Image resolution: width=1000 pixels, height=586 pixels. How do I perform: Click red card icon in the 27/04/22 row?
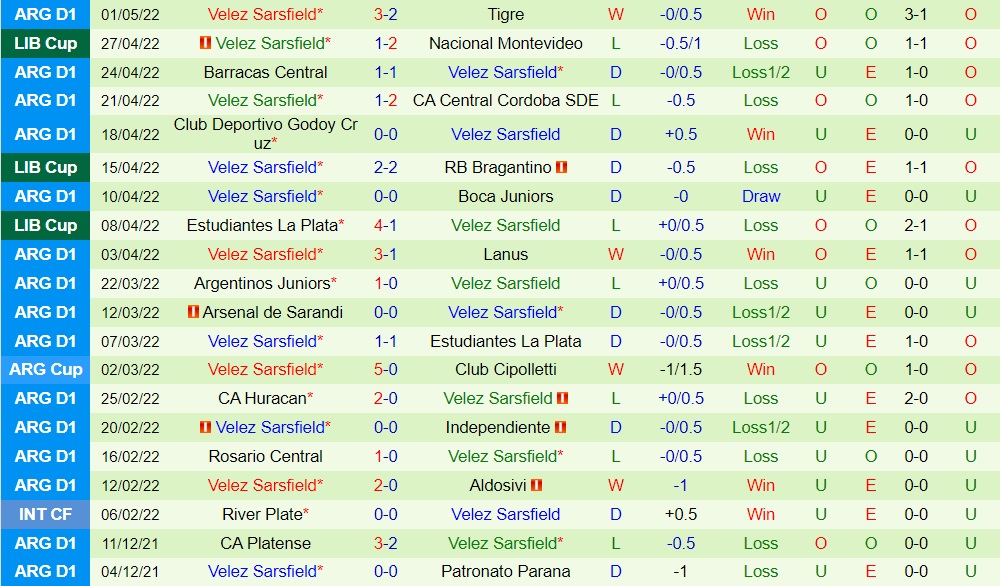tap(206, 43)
